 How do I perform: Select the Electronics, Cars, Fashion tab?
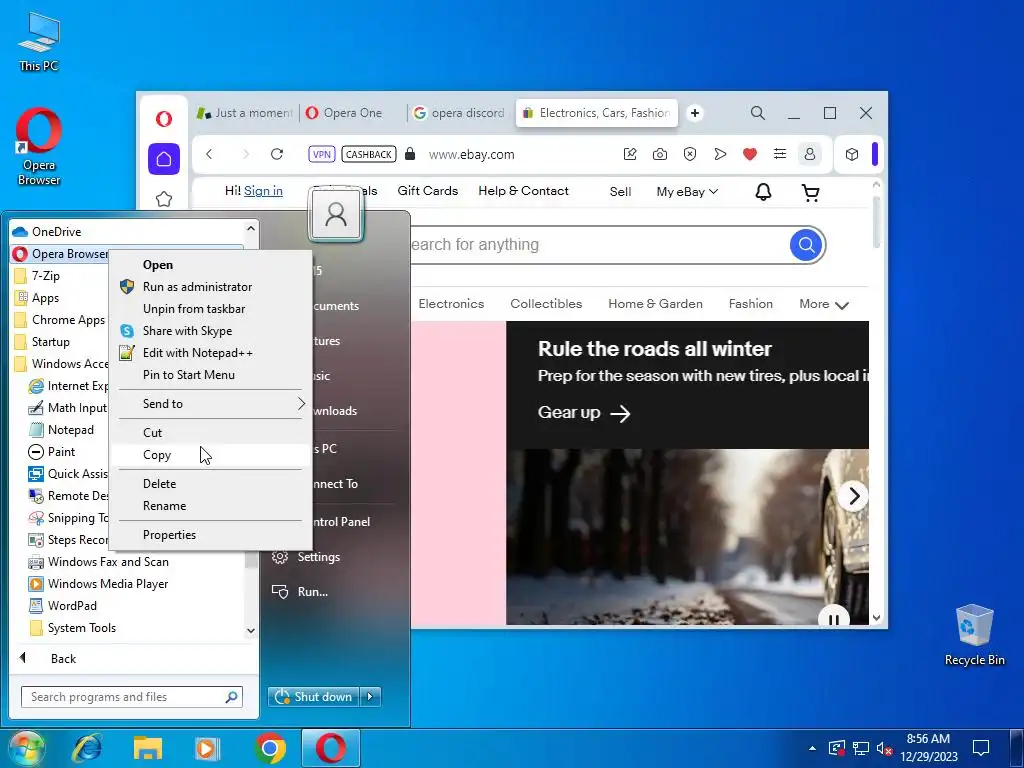coord(597,113)
